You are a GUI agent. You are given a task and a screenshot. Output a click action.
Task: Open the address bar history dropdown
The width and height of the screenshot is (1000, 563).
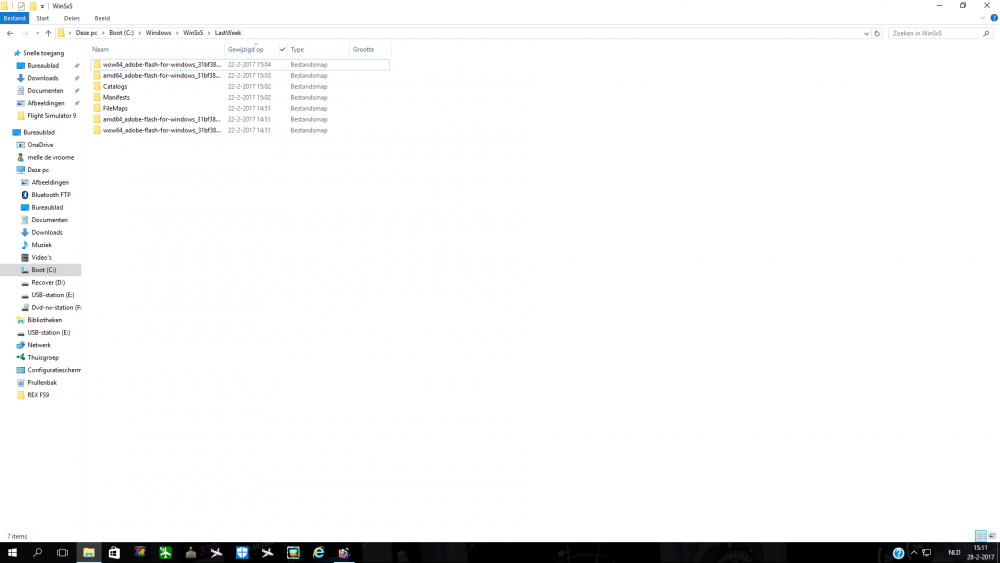click(866, 33)
